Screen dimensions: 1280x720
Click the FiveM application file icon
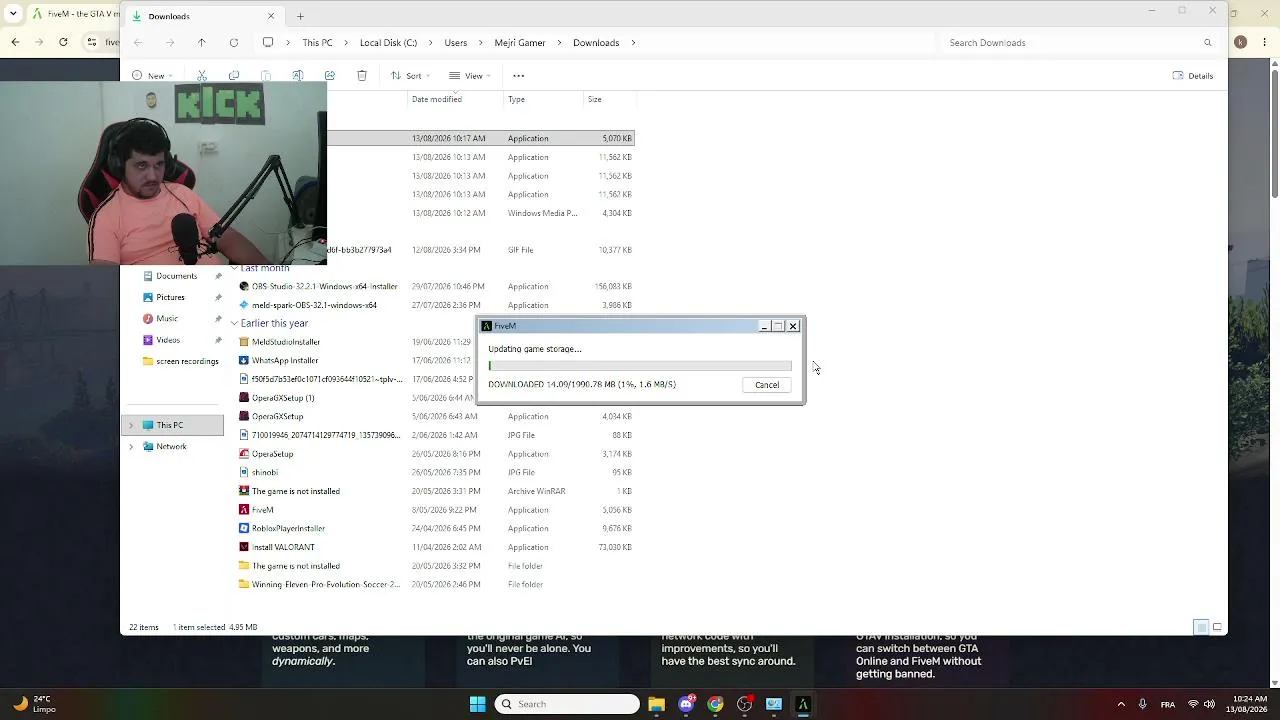pos(244,510)
